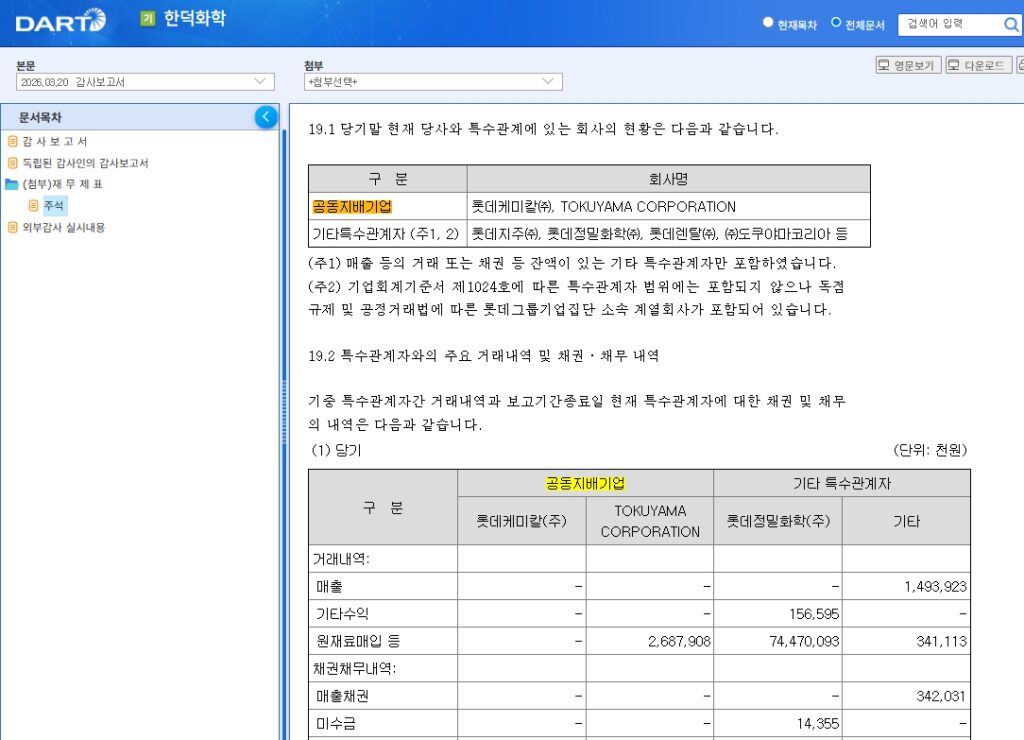Select the 현재목차 radio option

[x=768, y=23]
